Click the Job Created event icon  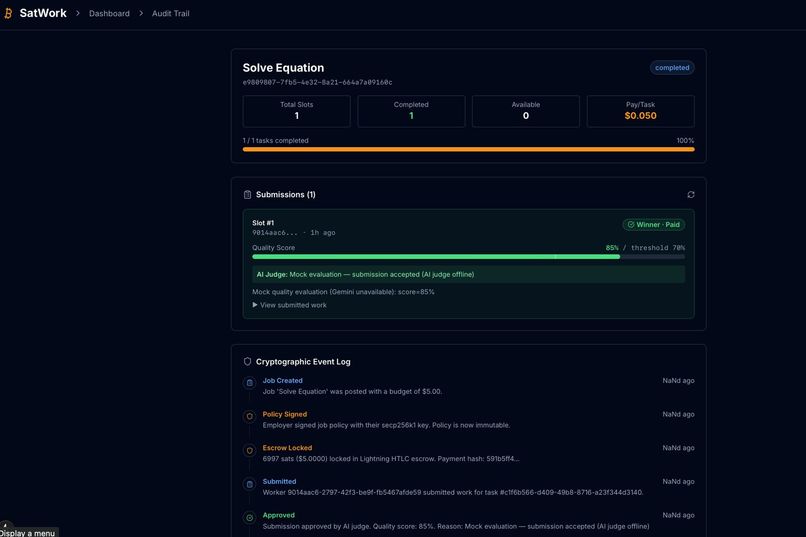[249, 383]
